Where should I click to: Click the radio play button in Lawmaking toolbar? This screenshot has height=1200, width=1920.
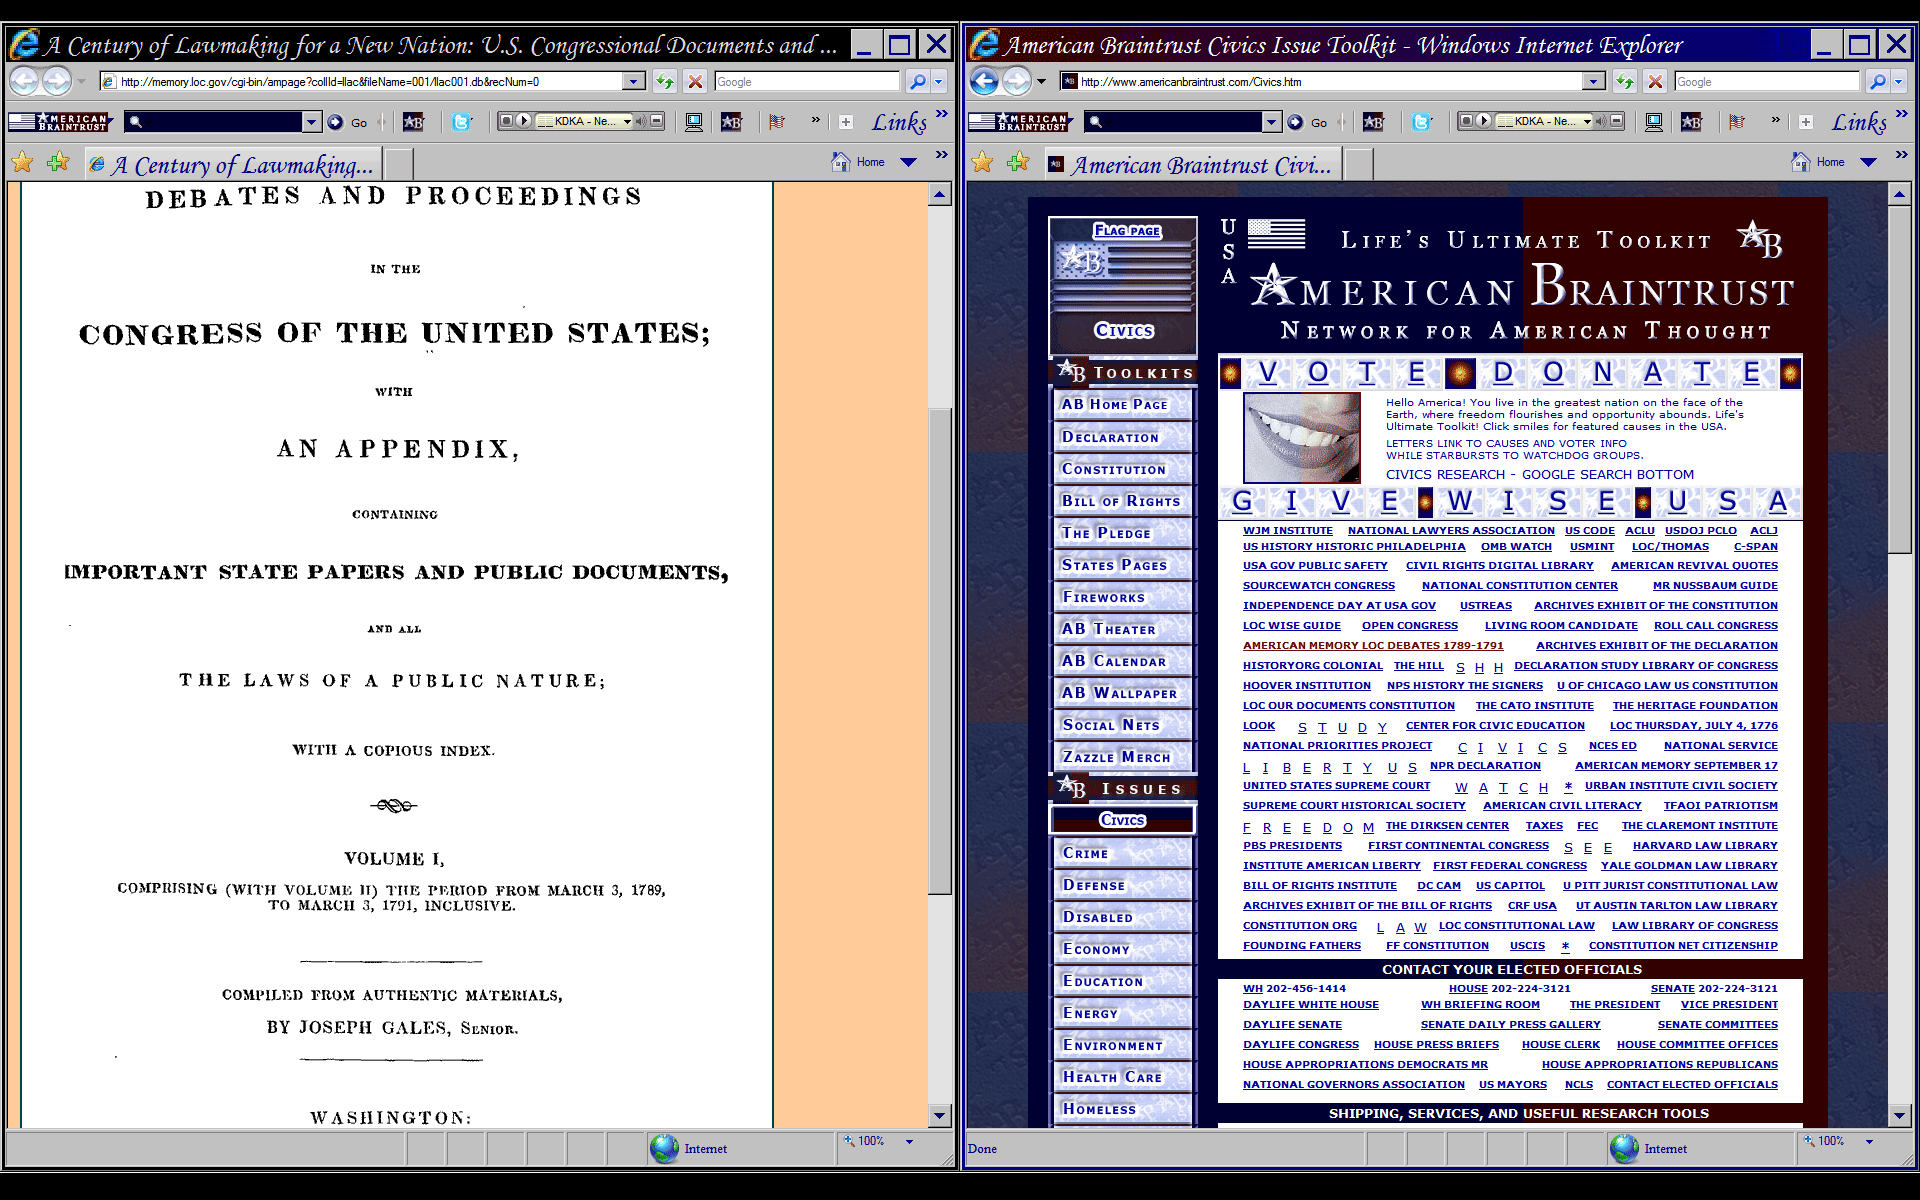[x=523, y=121]
